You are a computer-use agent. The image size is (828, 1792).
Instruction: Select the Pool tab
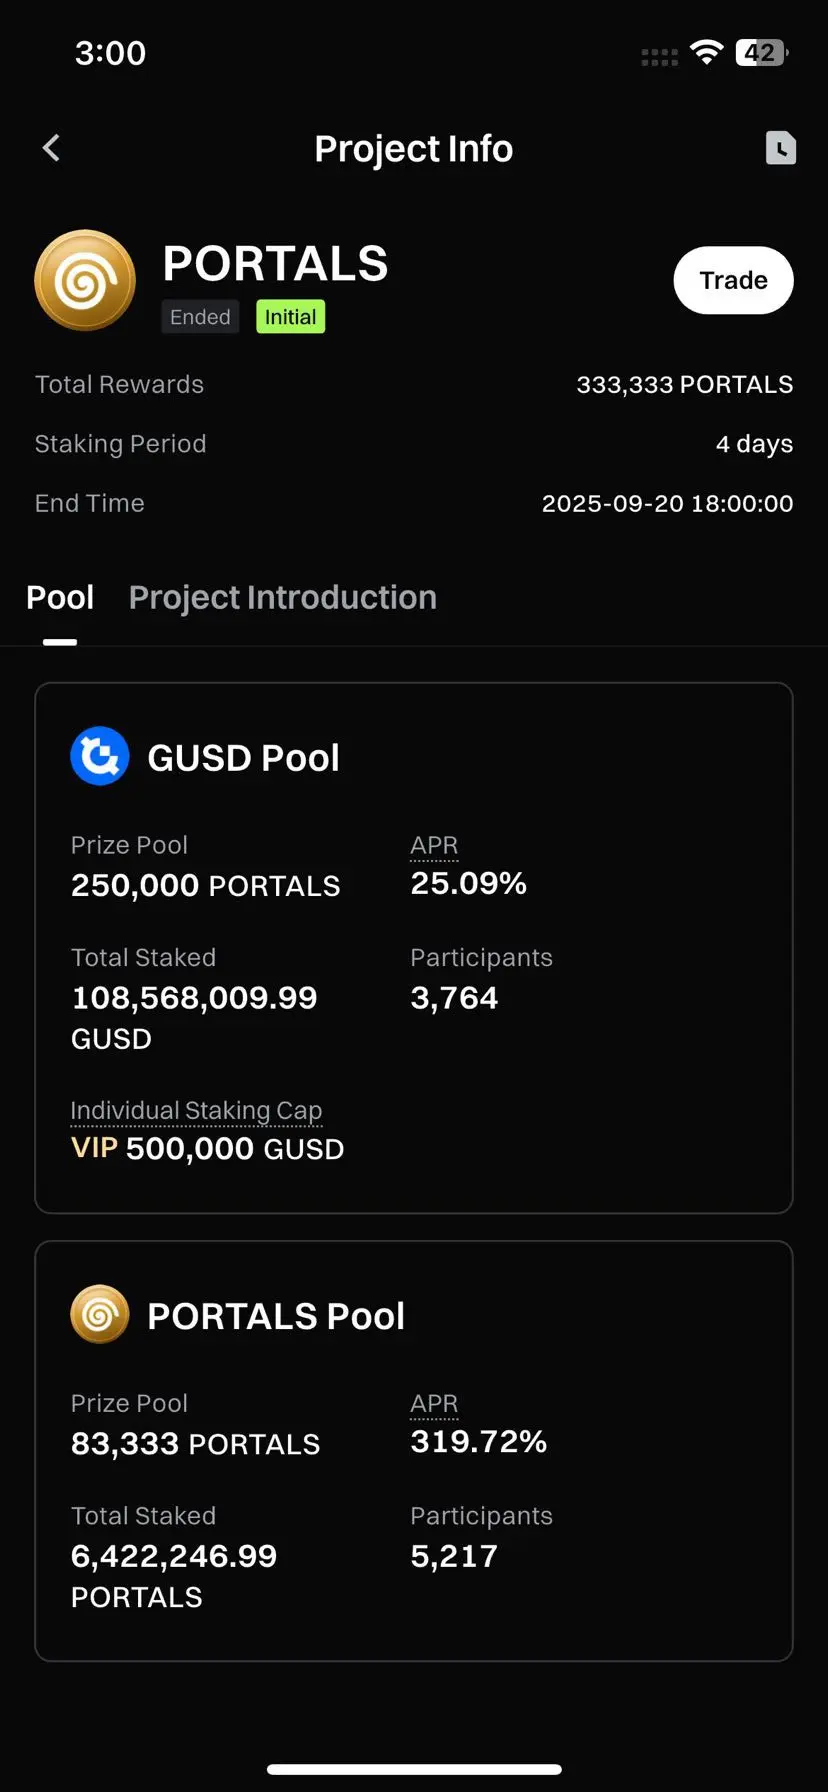(60, 597)
